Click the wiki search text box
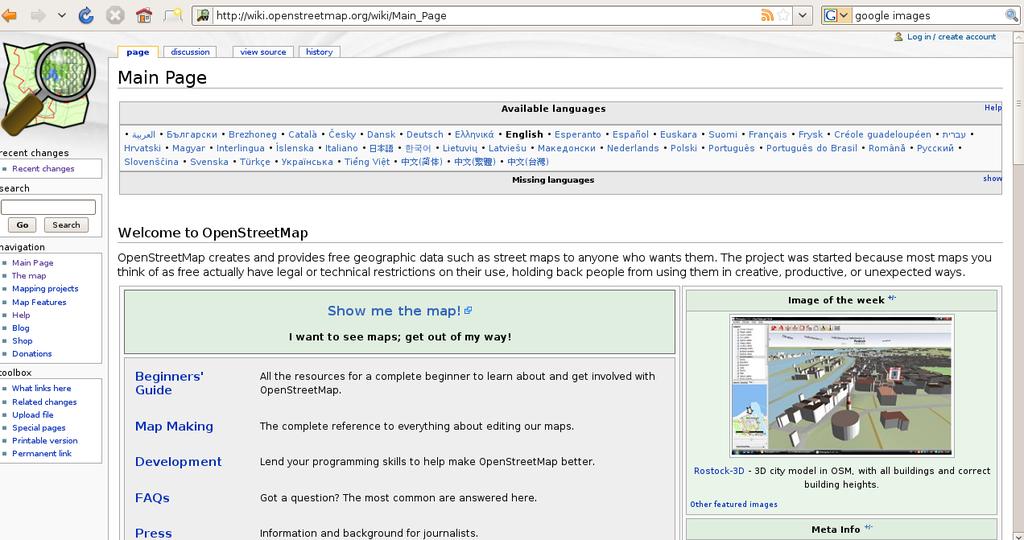The height and width of the screenshot is (540, 1024). [x=48, y=207]
